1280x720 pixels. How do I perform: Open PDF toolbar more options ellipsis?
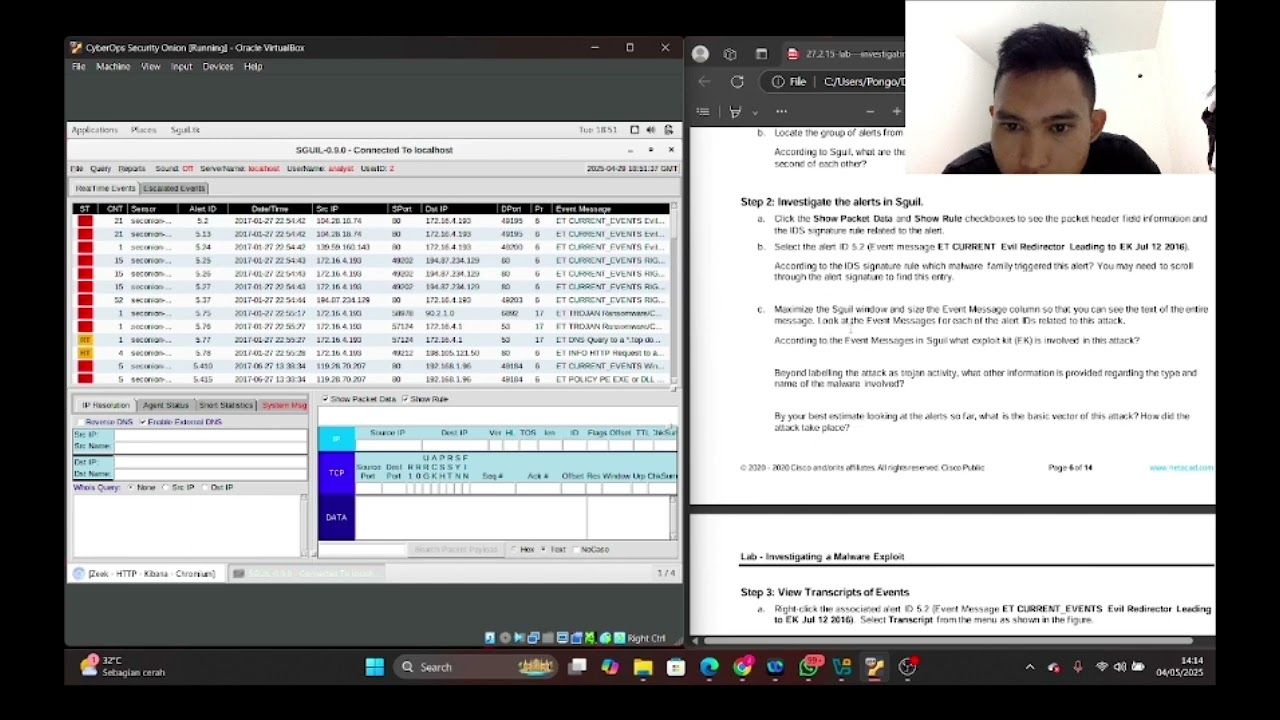(781, 112)
